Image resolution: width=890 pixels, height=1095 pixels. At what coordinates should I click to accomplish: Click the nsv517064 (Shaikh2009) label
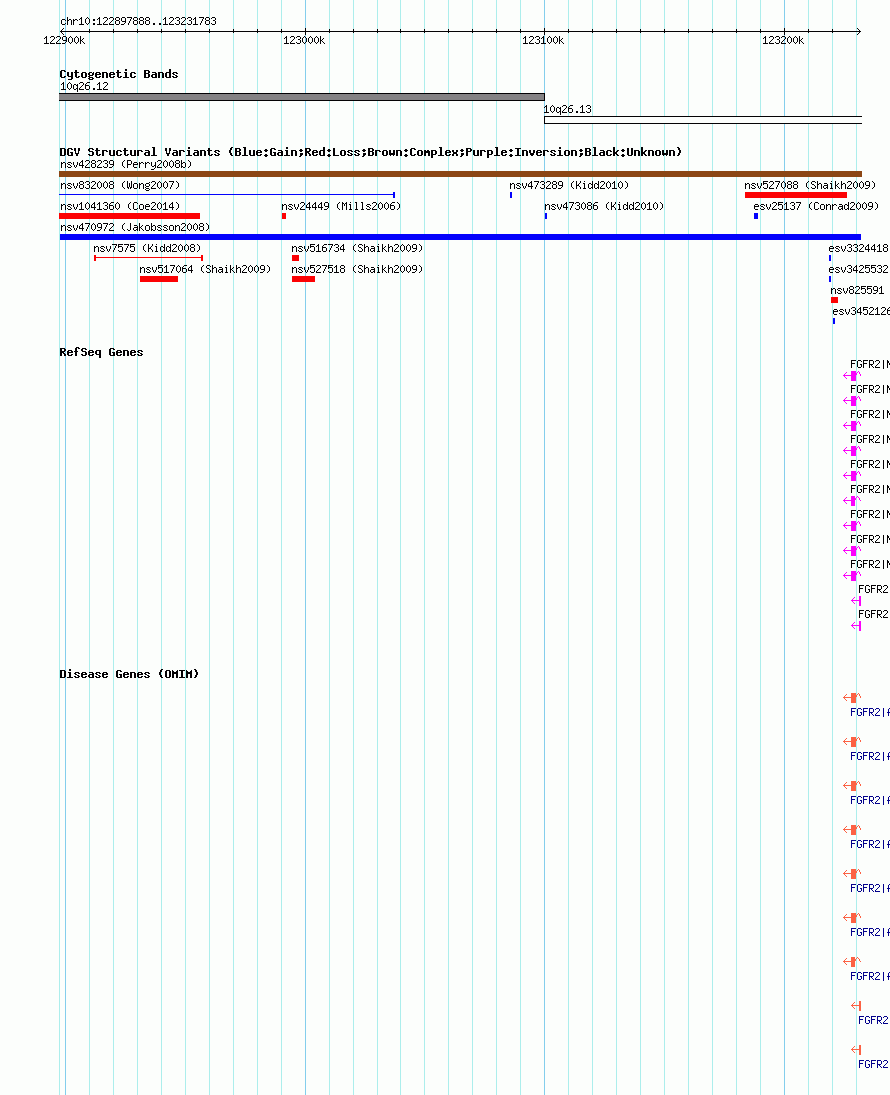click(x=205, y=269)
